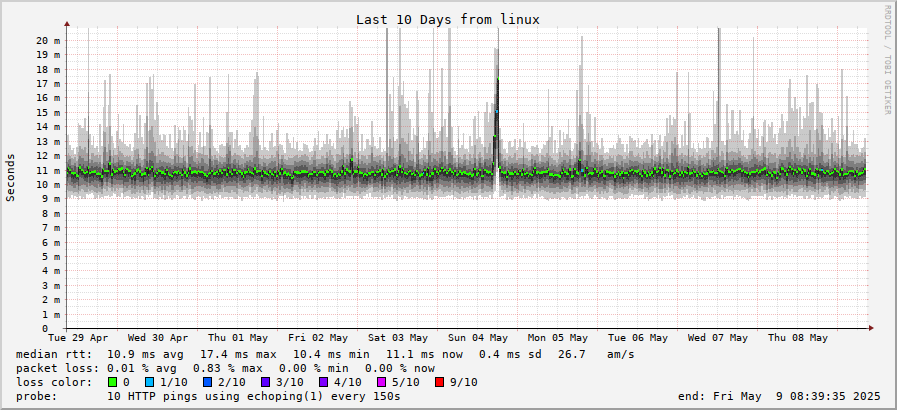Click the 'Mon 05 May' date label
Viewport: 897px width, 410px height.
tap(558, 338)
